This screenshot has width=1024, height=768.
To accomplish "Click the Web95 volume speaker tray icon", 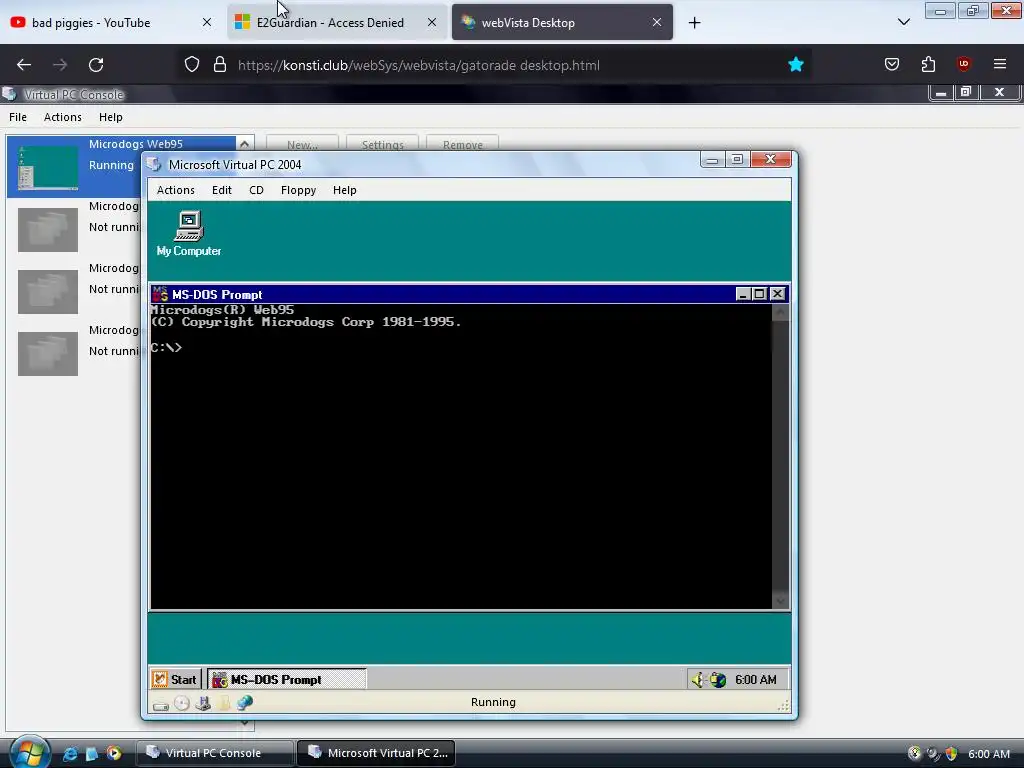I will tap(698, 680).
